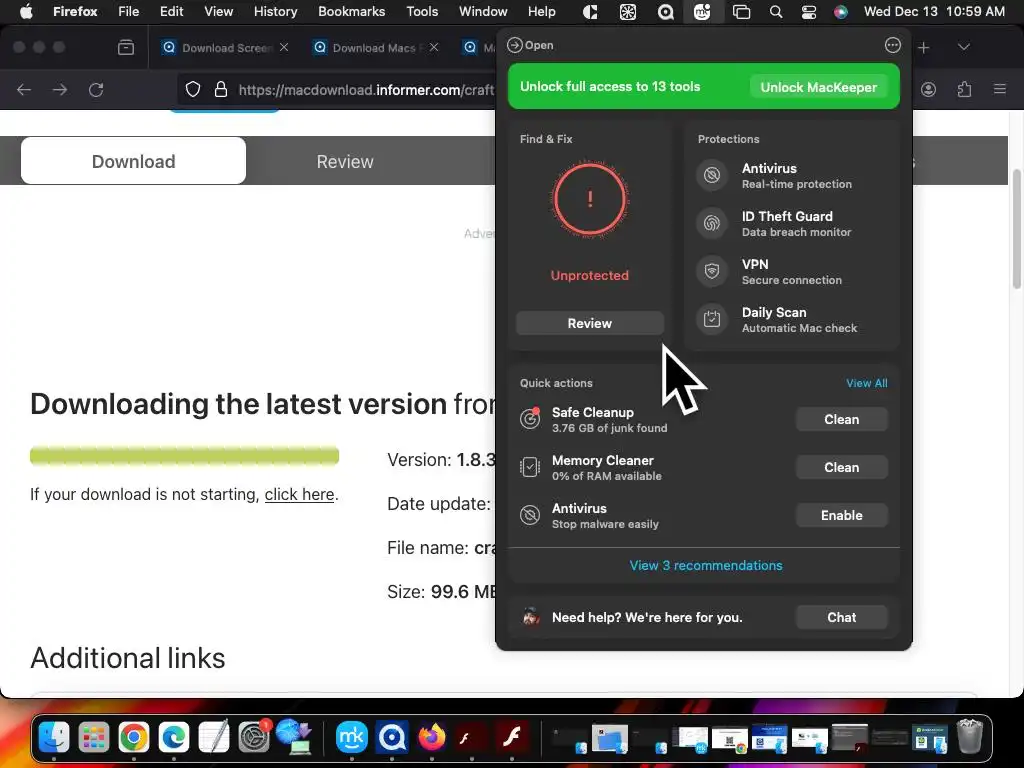Click Chat button for support
Screen dimensions: 1024x768
(841, 617)
